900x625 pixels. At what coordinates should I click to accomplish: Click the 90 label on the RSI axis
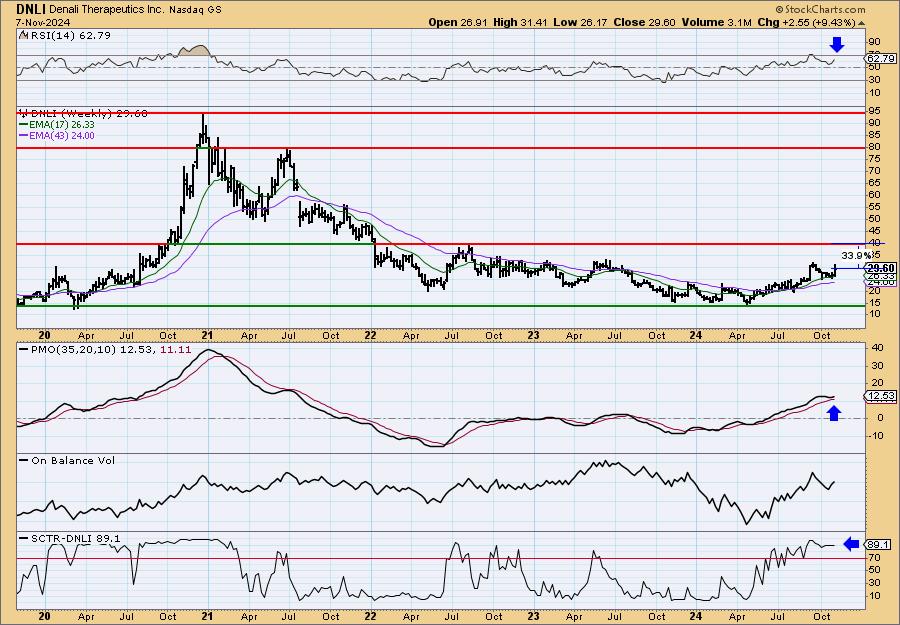[x=874, y=42]
